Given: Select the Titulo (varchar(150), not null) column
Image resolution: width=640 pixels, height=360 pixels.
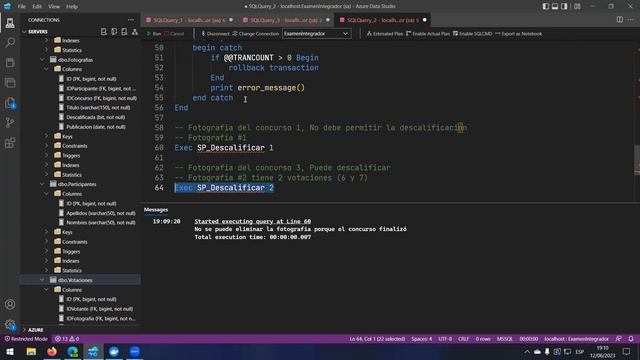Looking at the screenshot, I should point(98,107).
